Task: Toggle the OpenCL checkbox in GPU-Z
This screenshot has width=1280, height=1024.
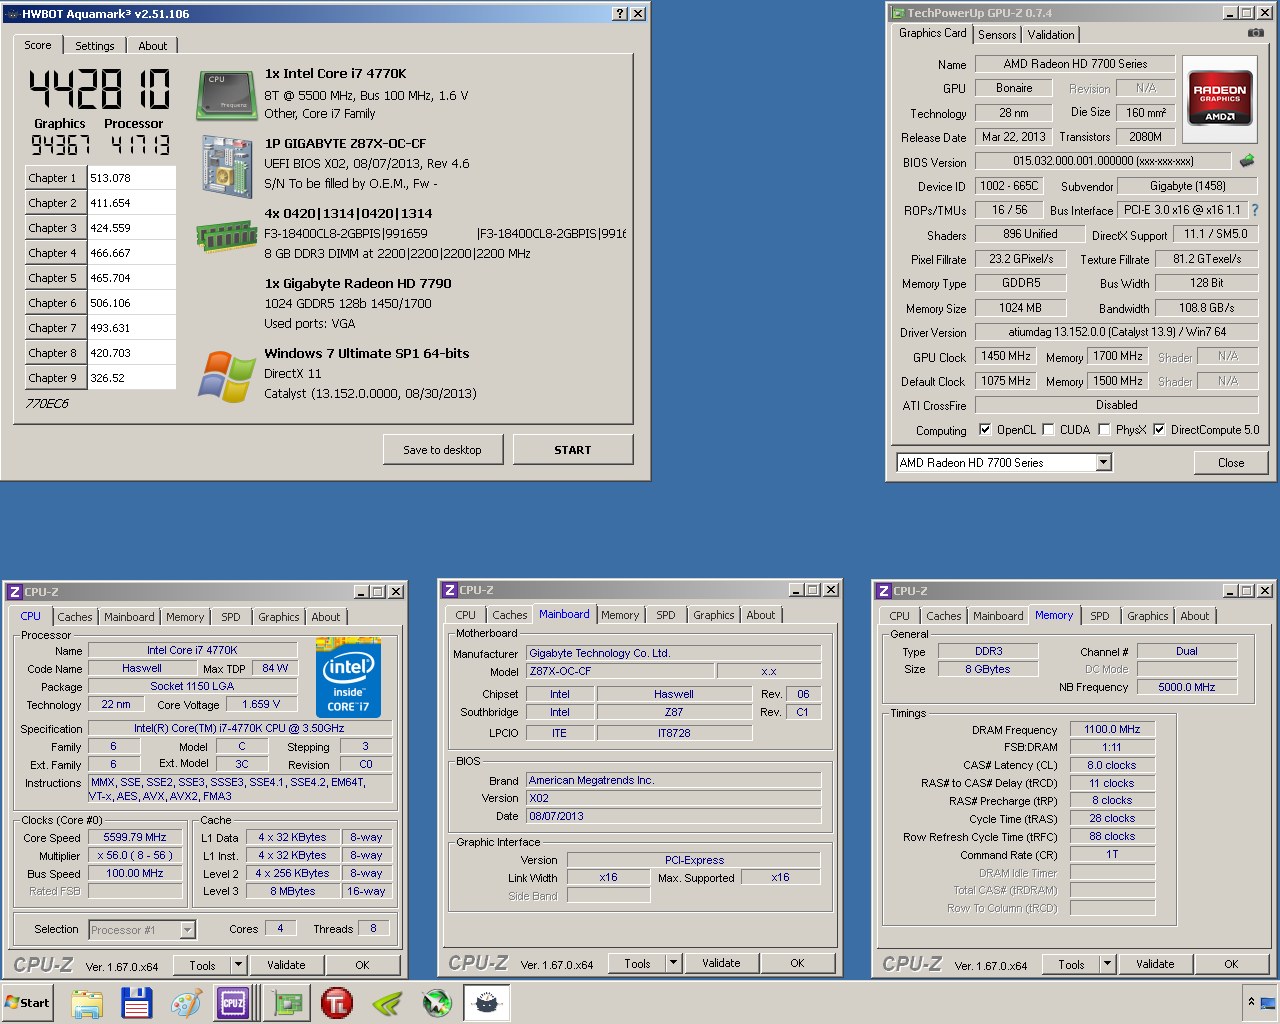Action: (985, 430)
